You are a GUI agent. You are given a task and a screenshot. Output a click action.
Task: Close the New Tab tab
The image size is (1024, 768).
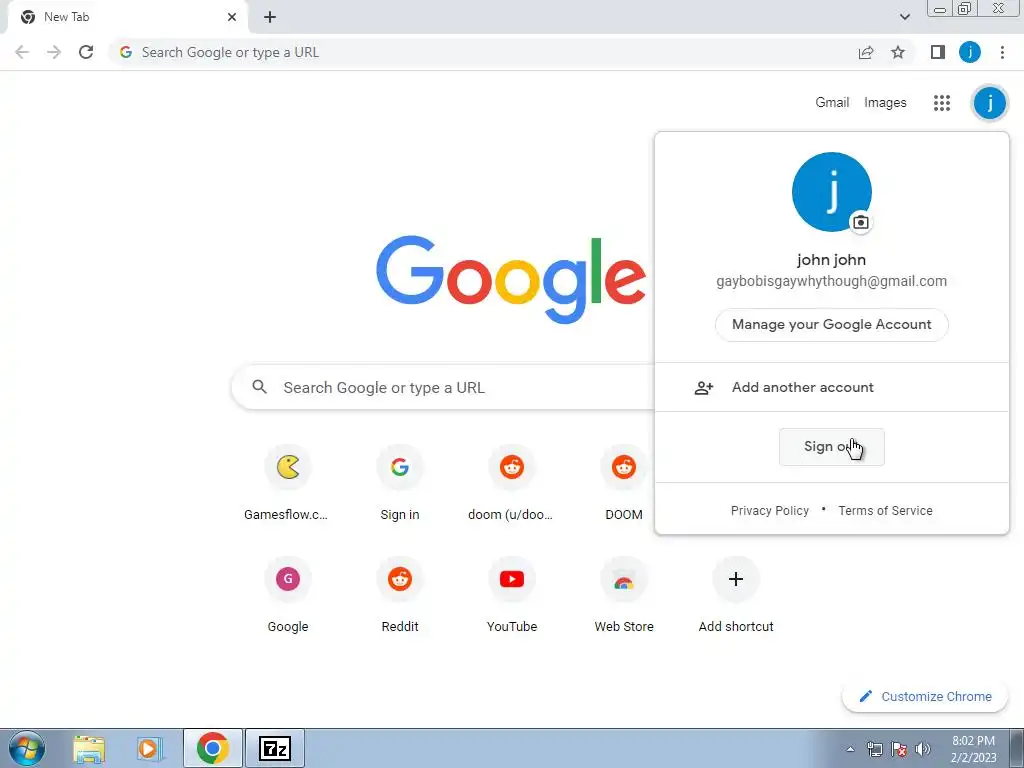click(232, 17)
